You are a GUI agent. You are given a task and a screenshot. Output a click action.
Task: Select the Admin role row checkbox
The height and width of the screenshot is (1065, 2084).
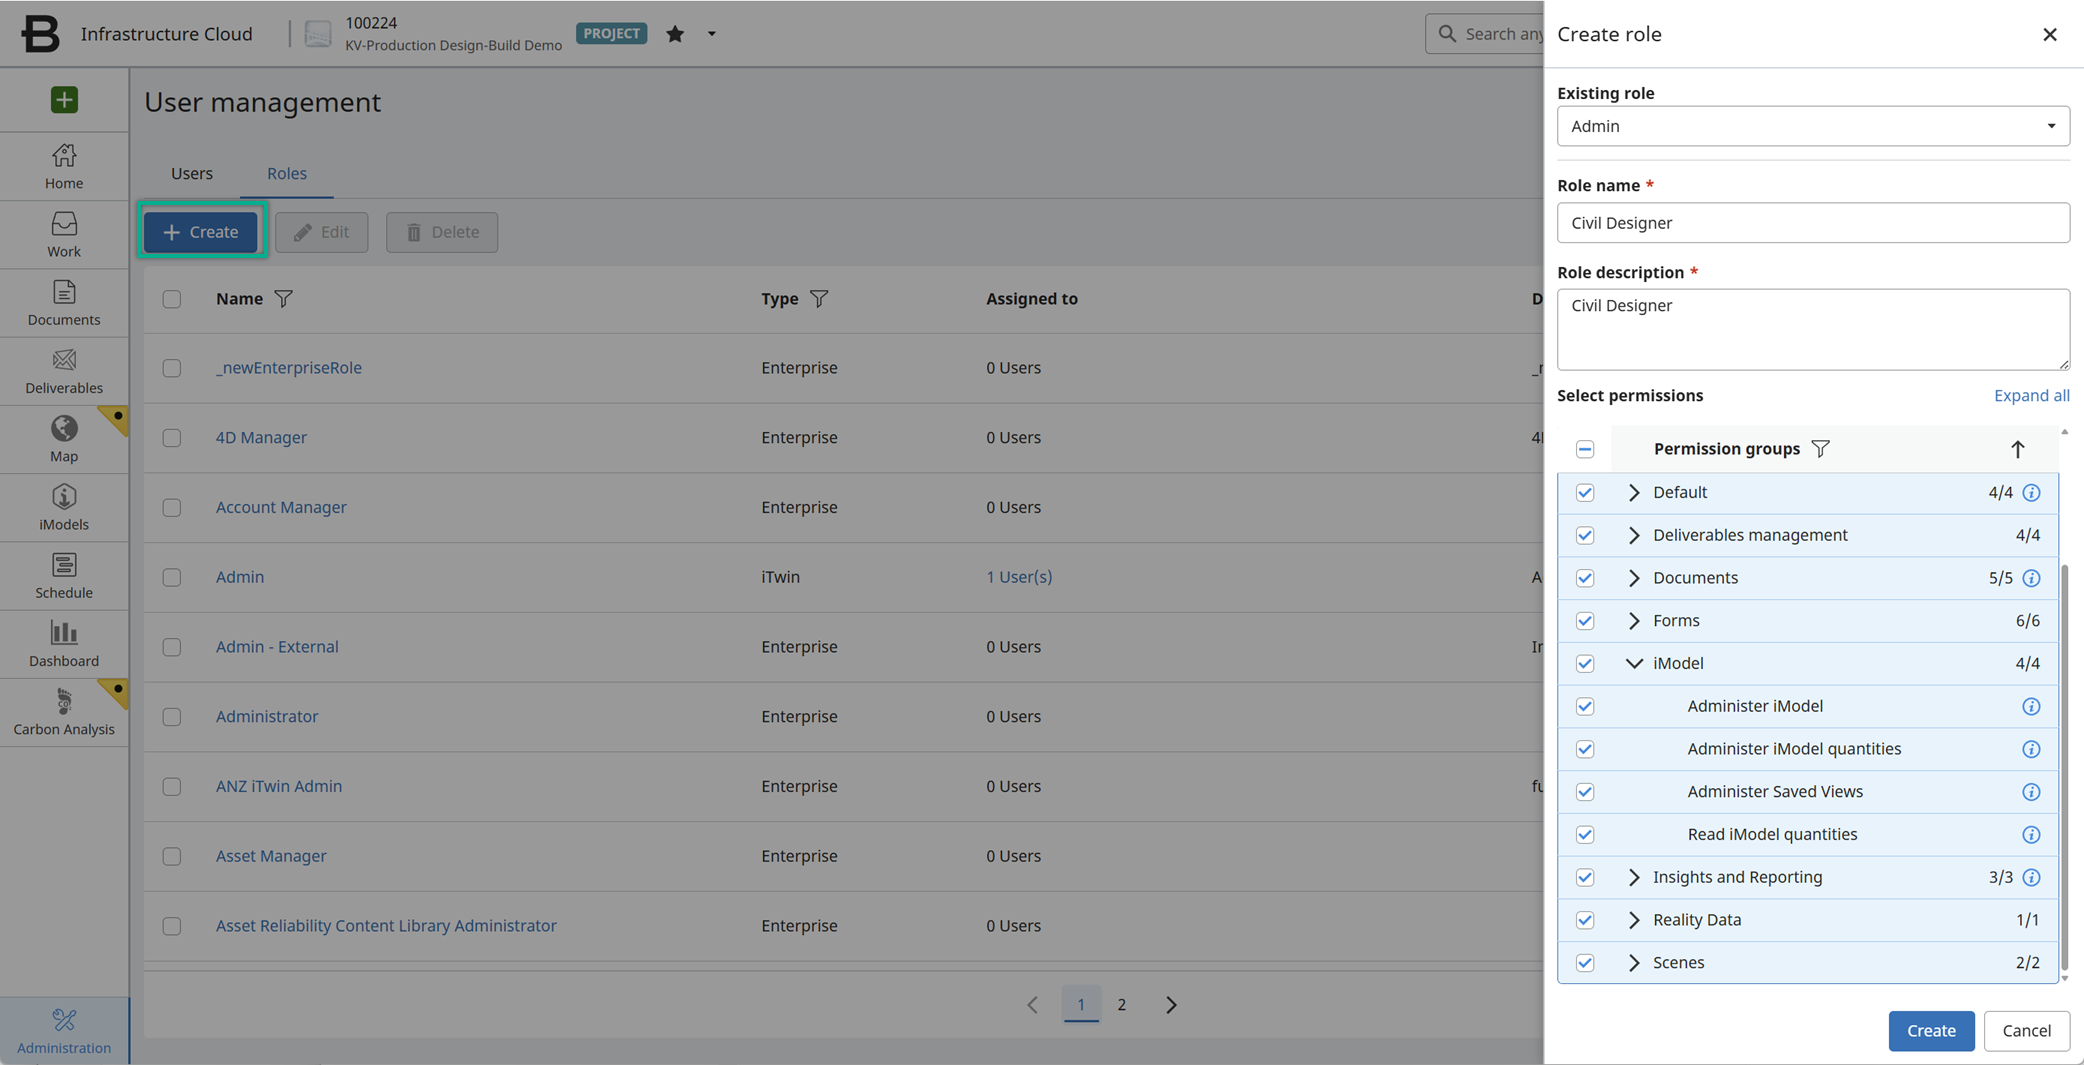point(172,578)
